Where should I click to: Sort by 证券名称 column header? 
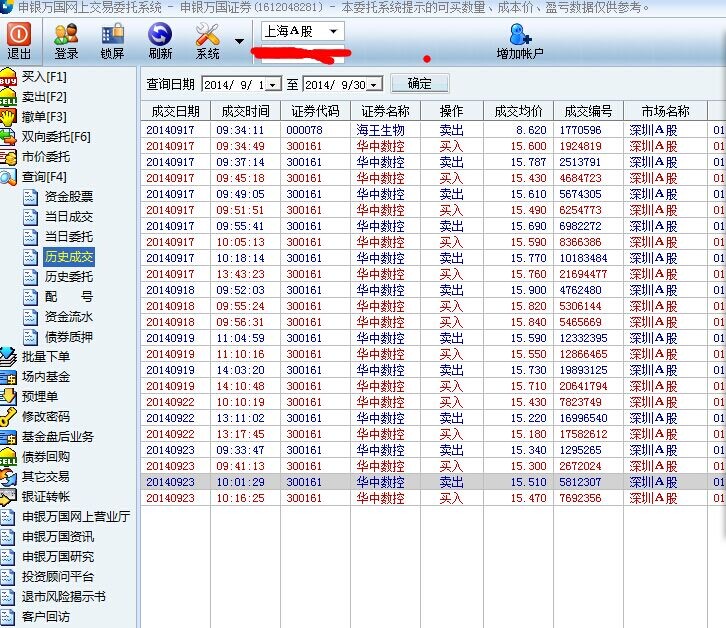pyautogui.click(x=385, y=111)
